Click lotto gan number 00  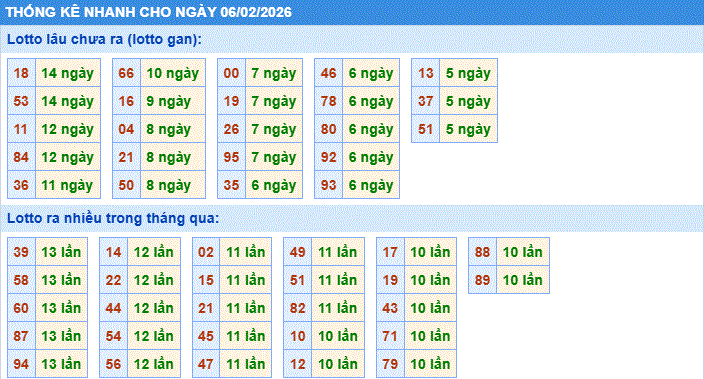[231, 73]
